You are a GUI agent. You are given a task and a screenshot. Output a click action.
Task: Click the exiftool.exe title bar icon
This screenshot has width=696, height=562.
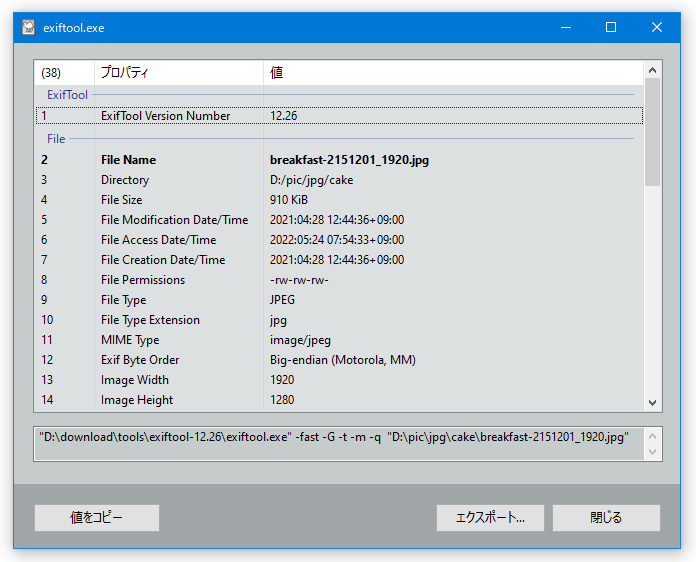(29, 27)
